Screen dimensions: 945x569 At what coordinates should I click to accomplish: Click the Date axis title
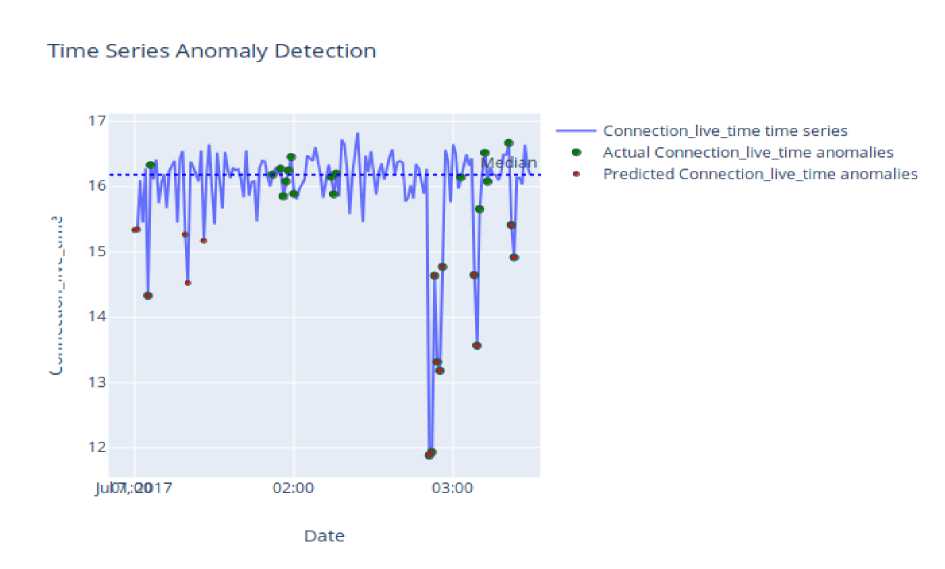[324, 535]
